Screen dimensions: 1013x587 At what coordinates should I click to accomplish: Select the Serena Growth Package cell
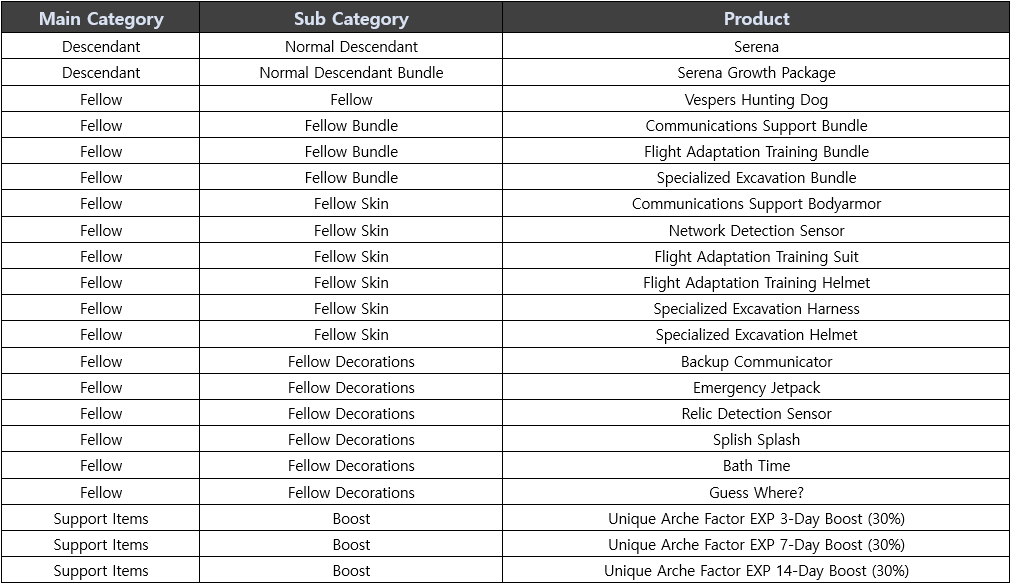pyautogui.click(x=756, y=73)
